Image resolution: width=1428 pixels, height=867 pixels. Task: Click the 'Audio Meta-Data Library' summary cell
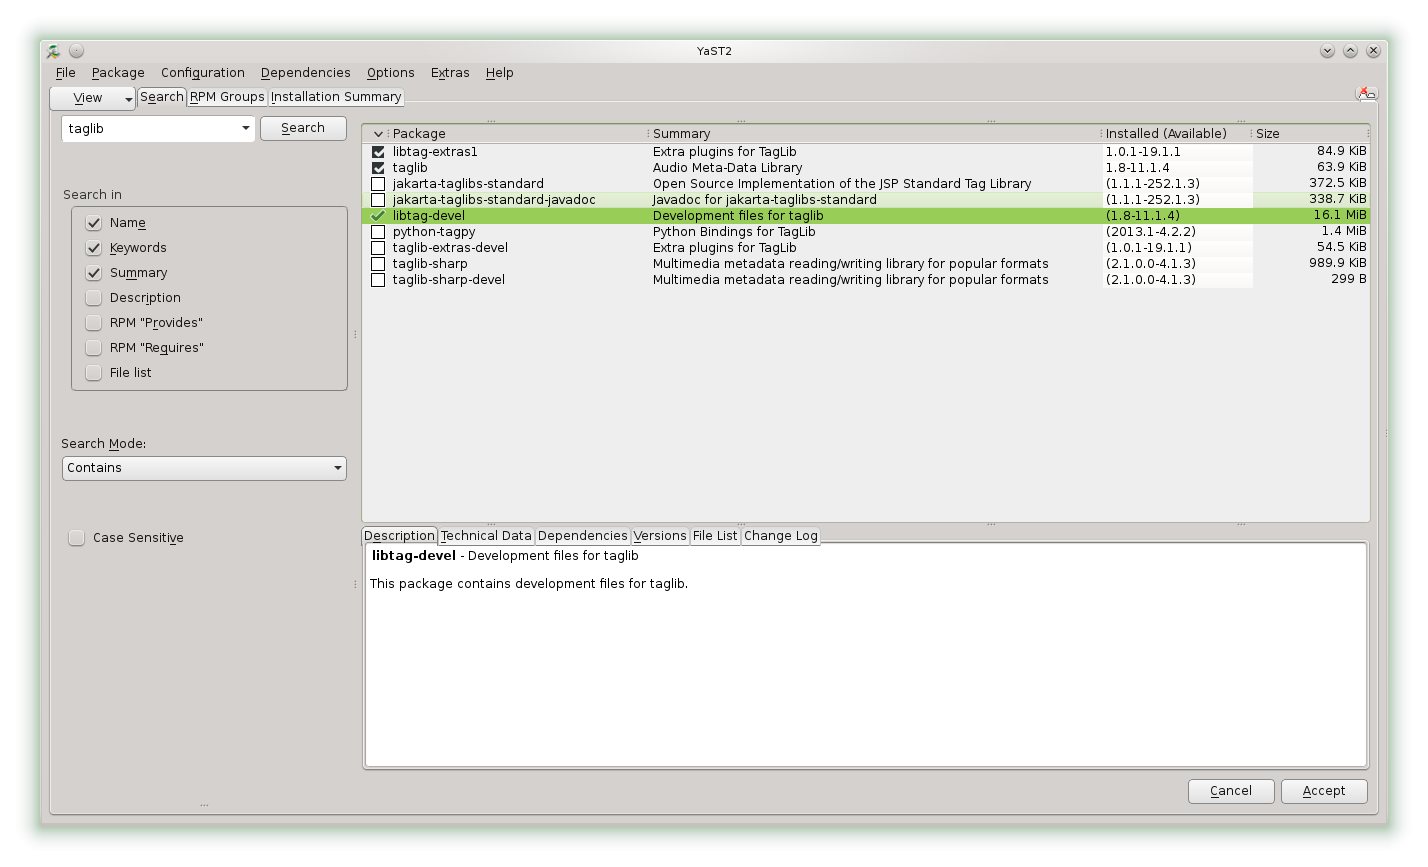728,168
